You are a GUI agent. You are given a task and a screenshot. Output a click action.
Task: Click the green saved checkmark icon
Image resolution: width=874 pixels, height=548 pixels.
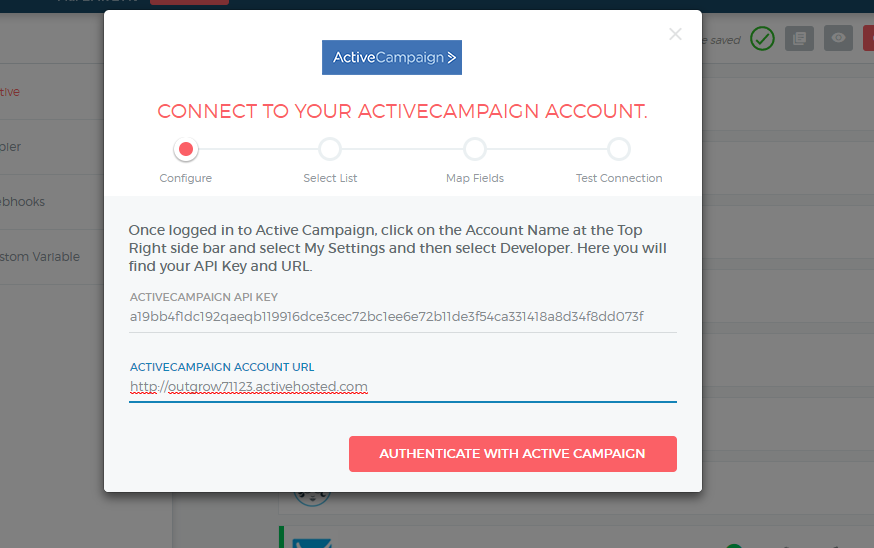tap(762, 38)
